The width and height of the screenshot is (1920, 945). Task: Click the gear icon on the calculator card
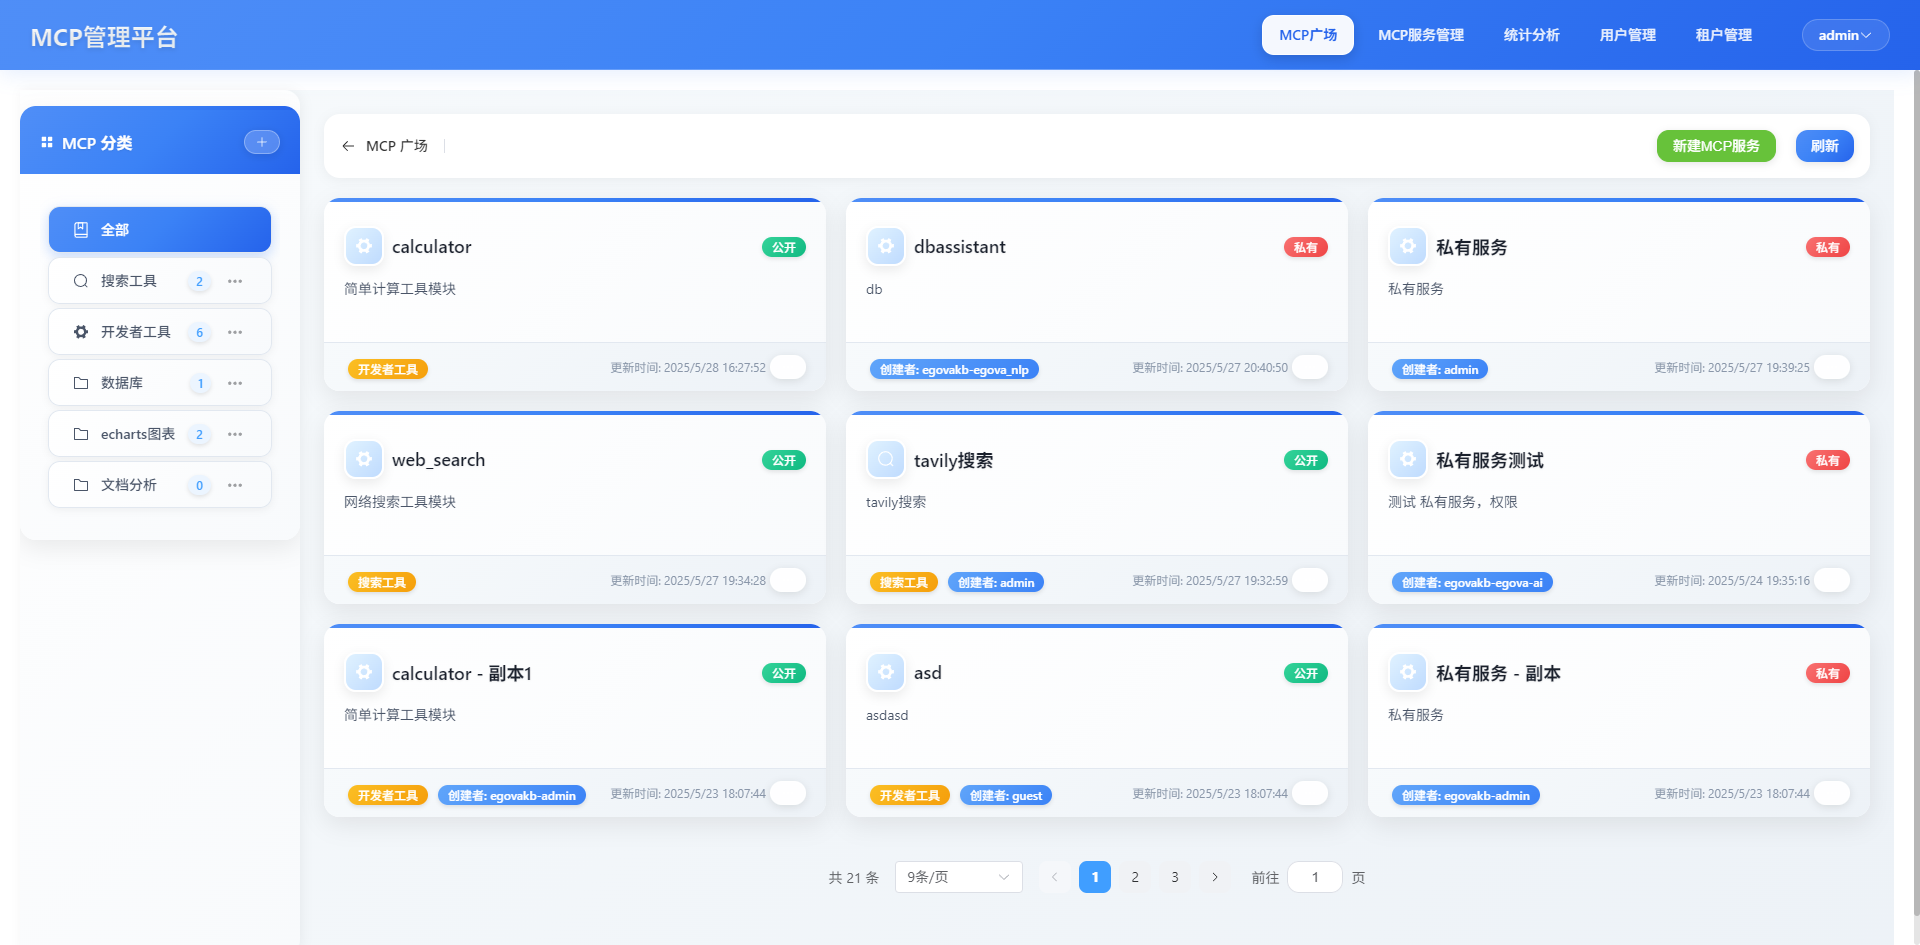point(364,245)
